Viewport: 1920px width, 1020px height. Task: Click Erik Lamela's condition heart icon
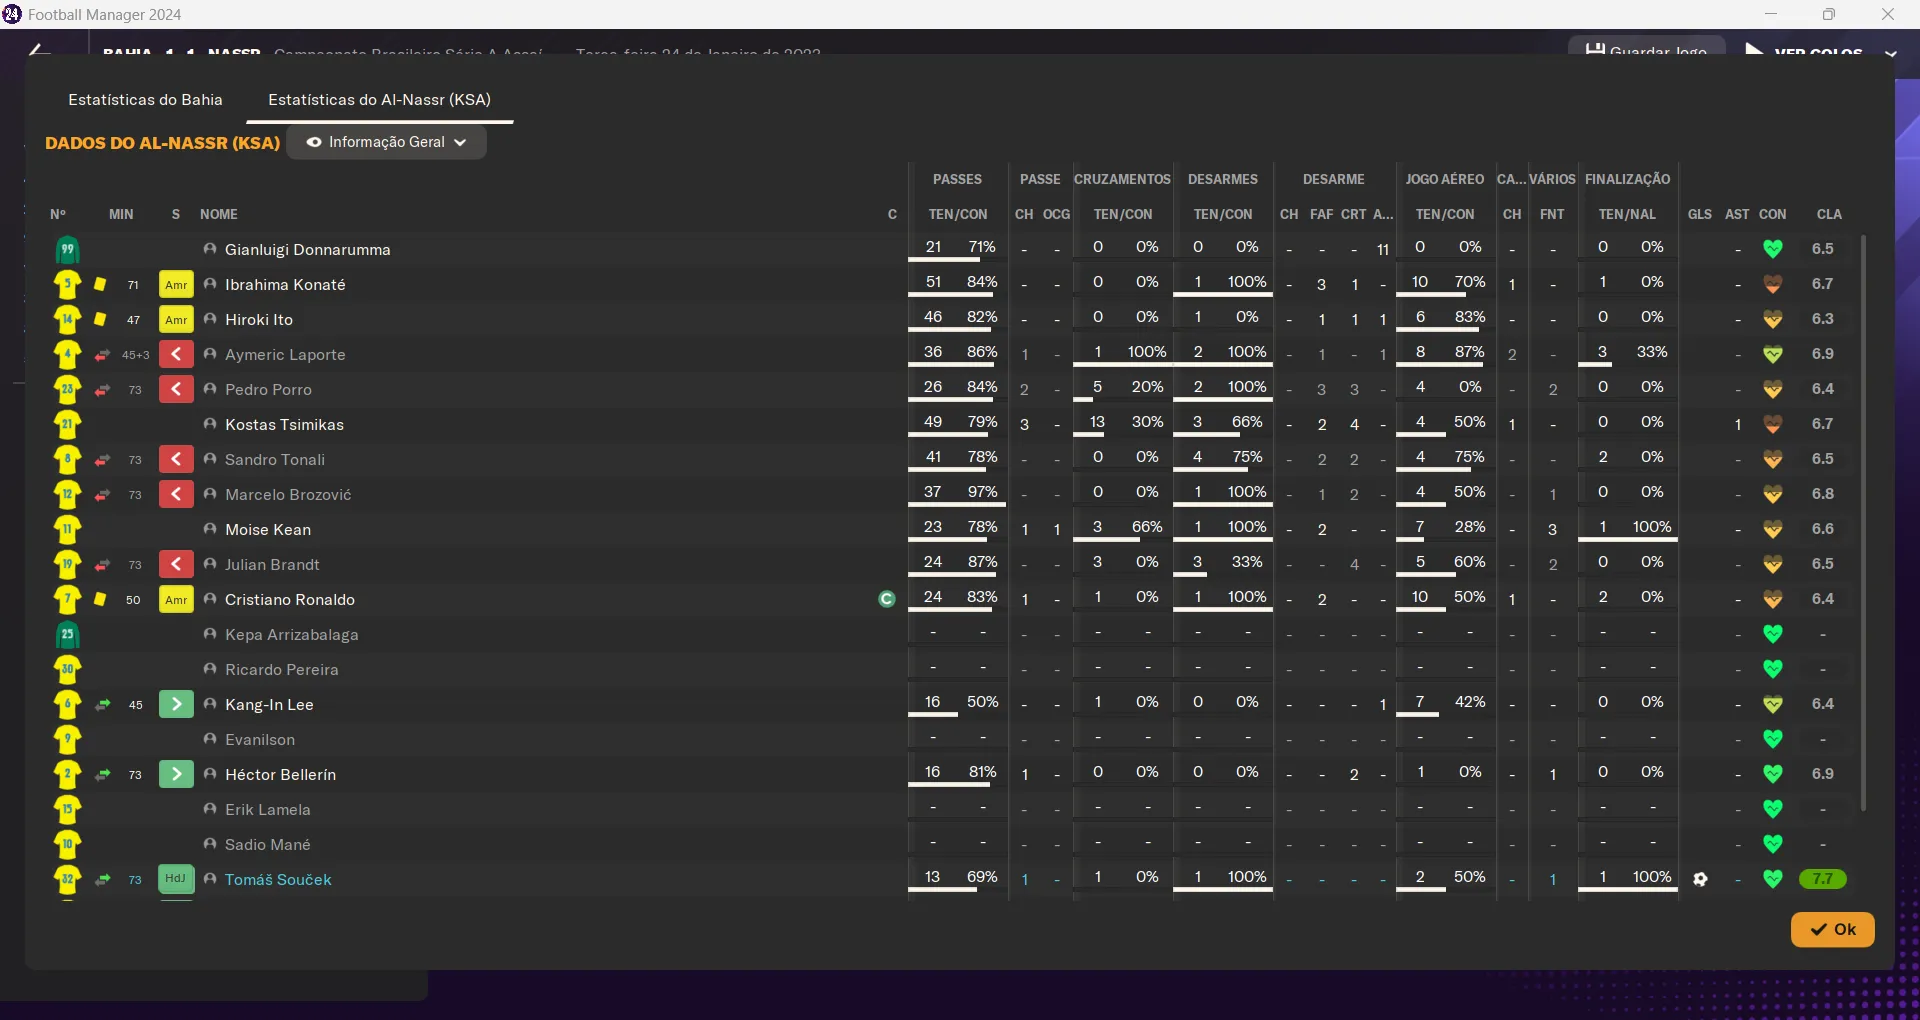(1773, 809)
